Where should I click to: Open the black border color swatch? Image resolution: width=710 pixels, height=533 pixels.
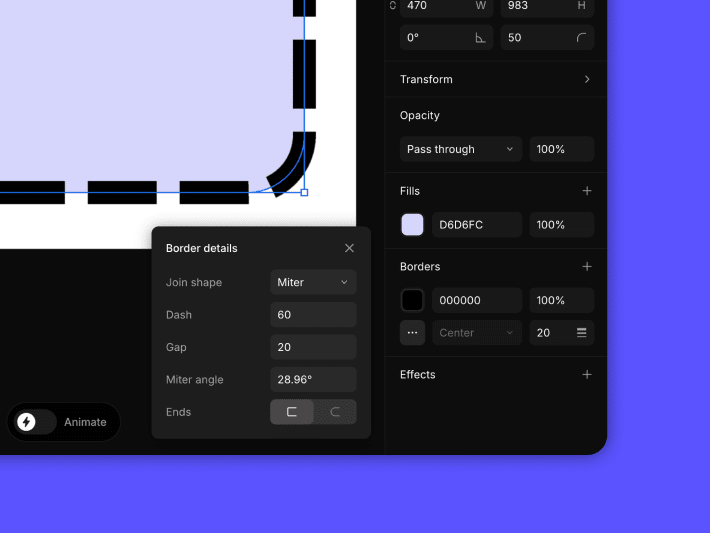tap(413, 300)
